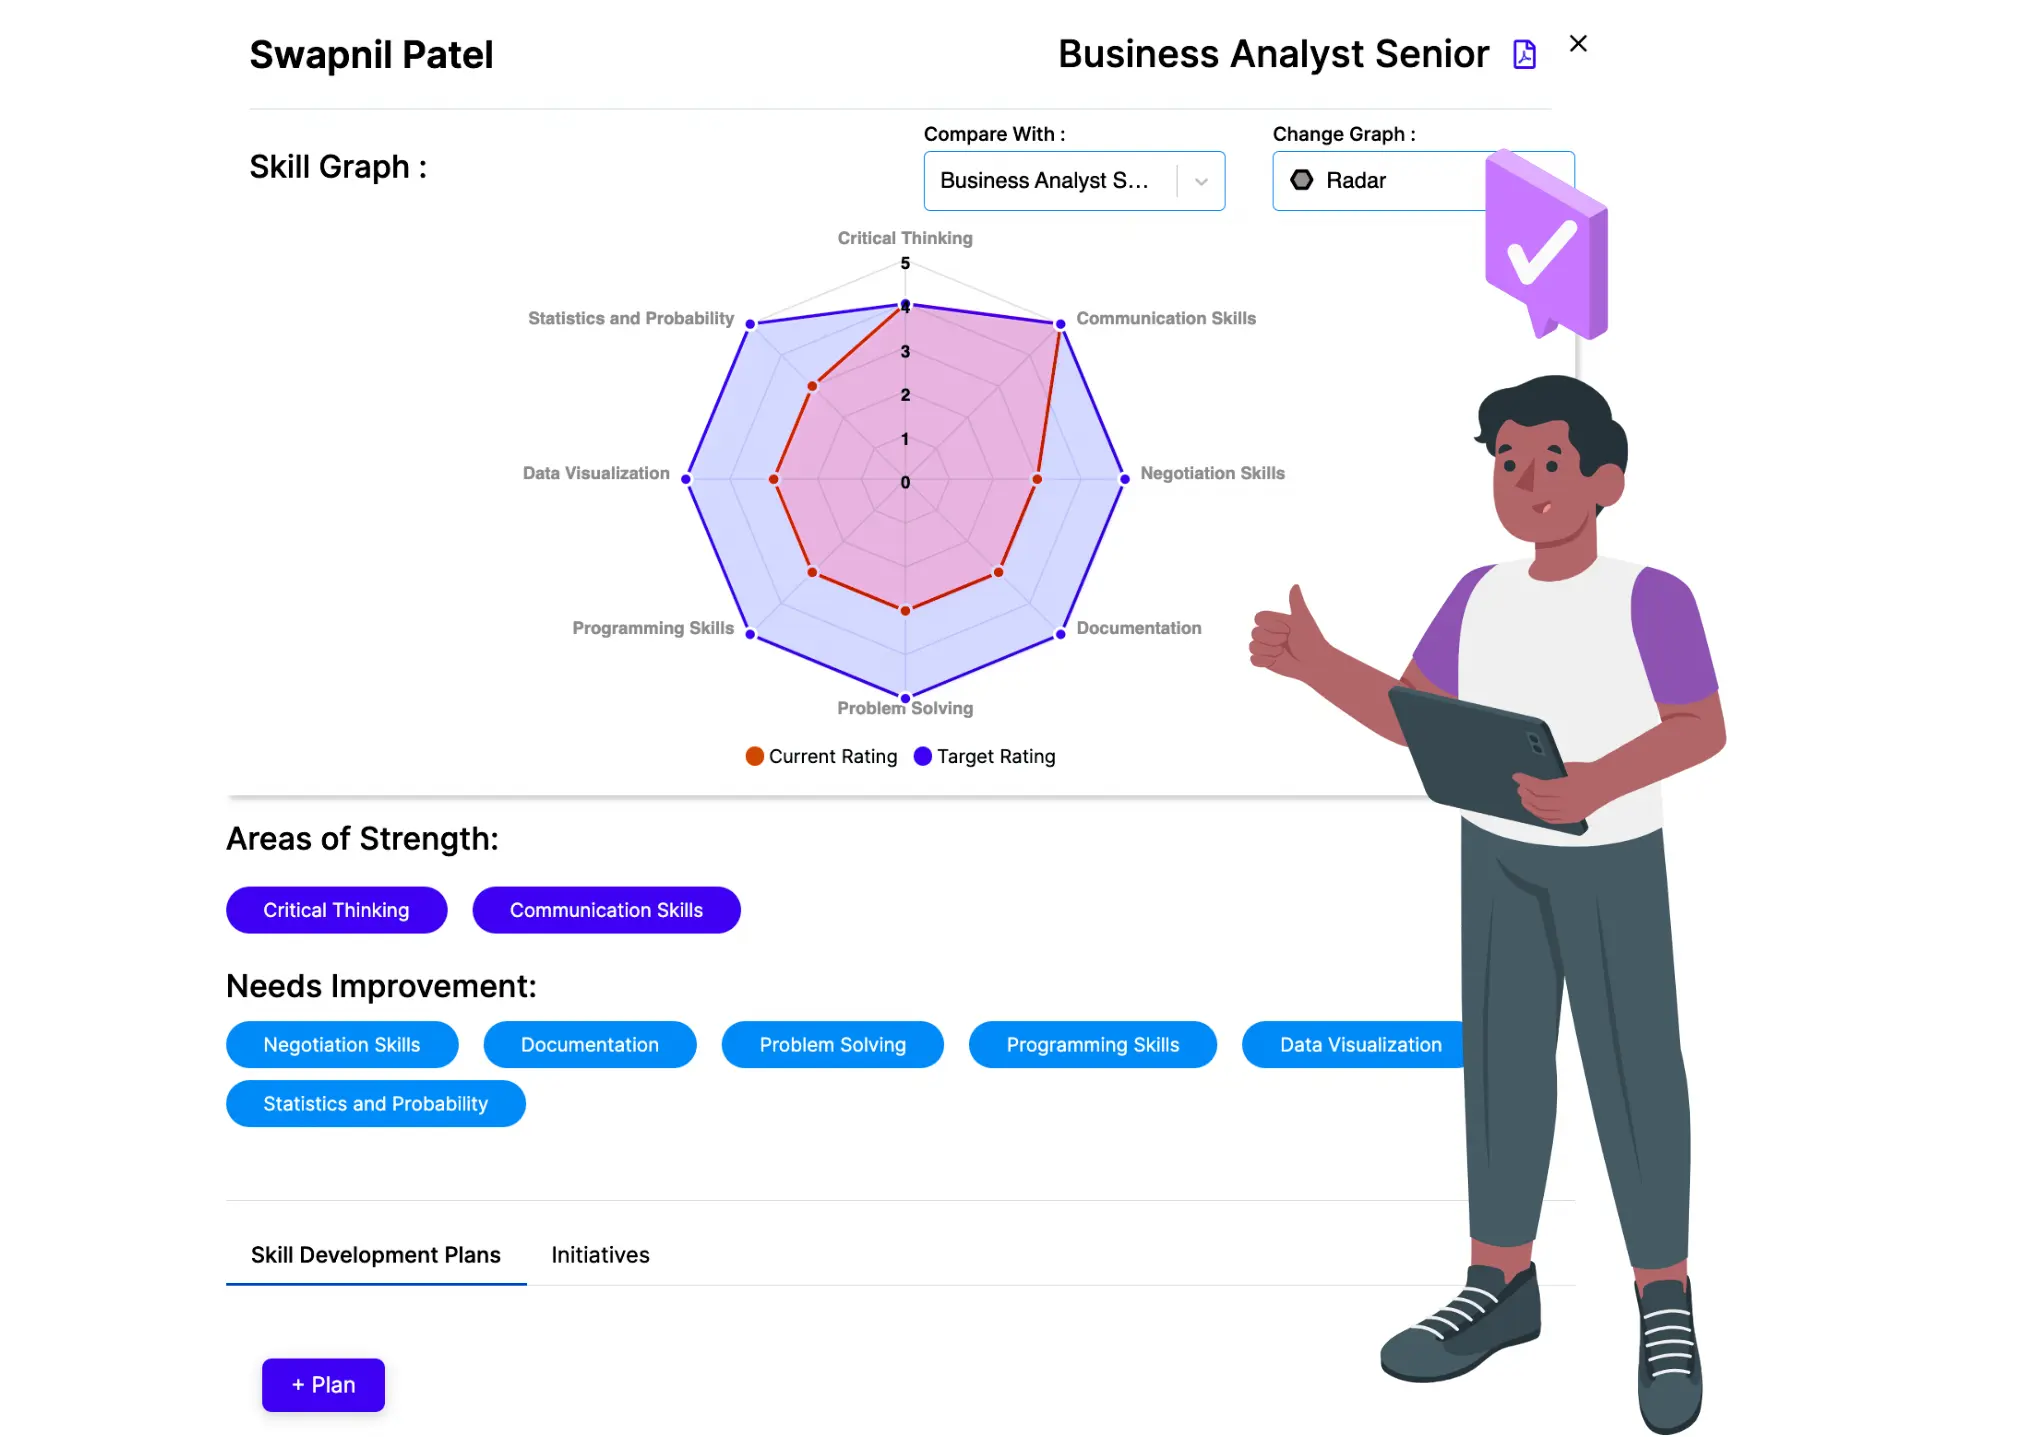Click the PDF export icon
Viewport: 2031px width, 1437px height.
tap(1524, 53)
